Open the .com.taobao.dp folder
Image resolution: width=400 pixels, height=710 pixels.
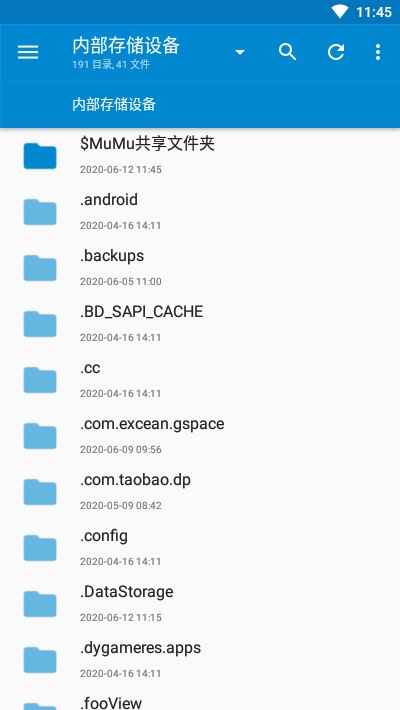(200, 492)
